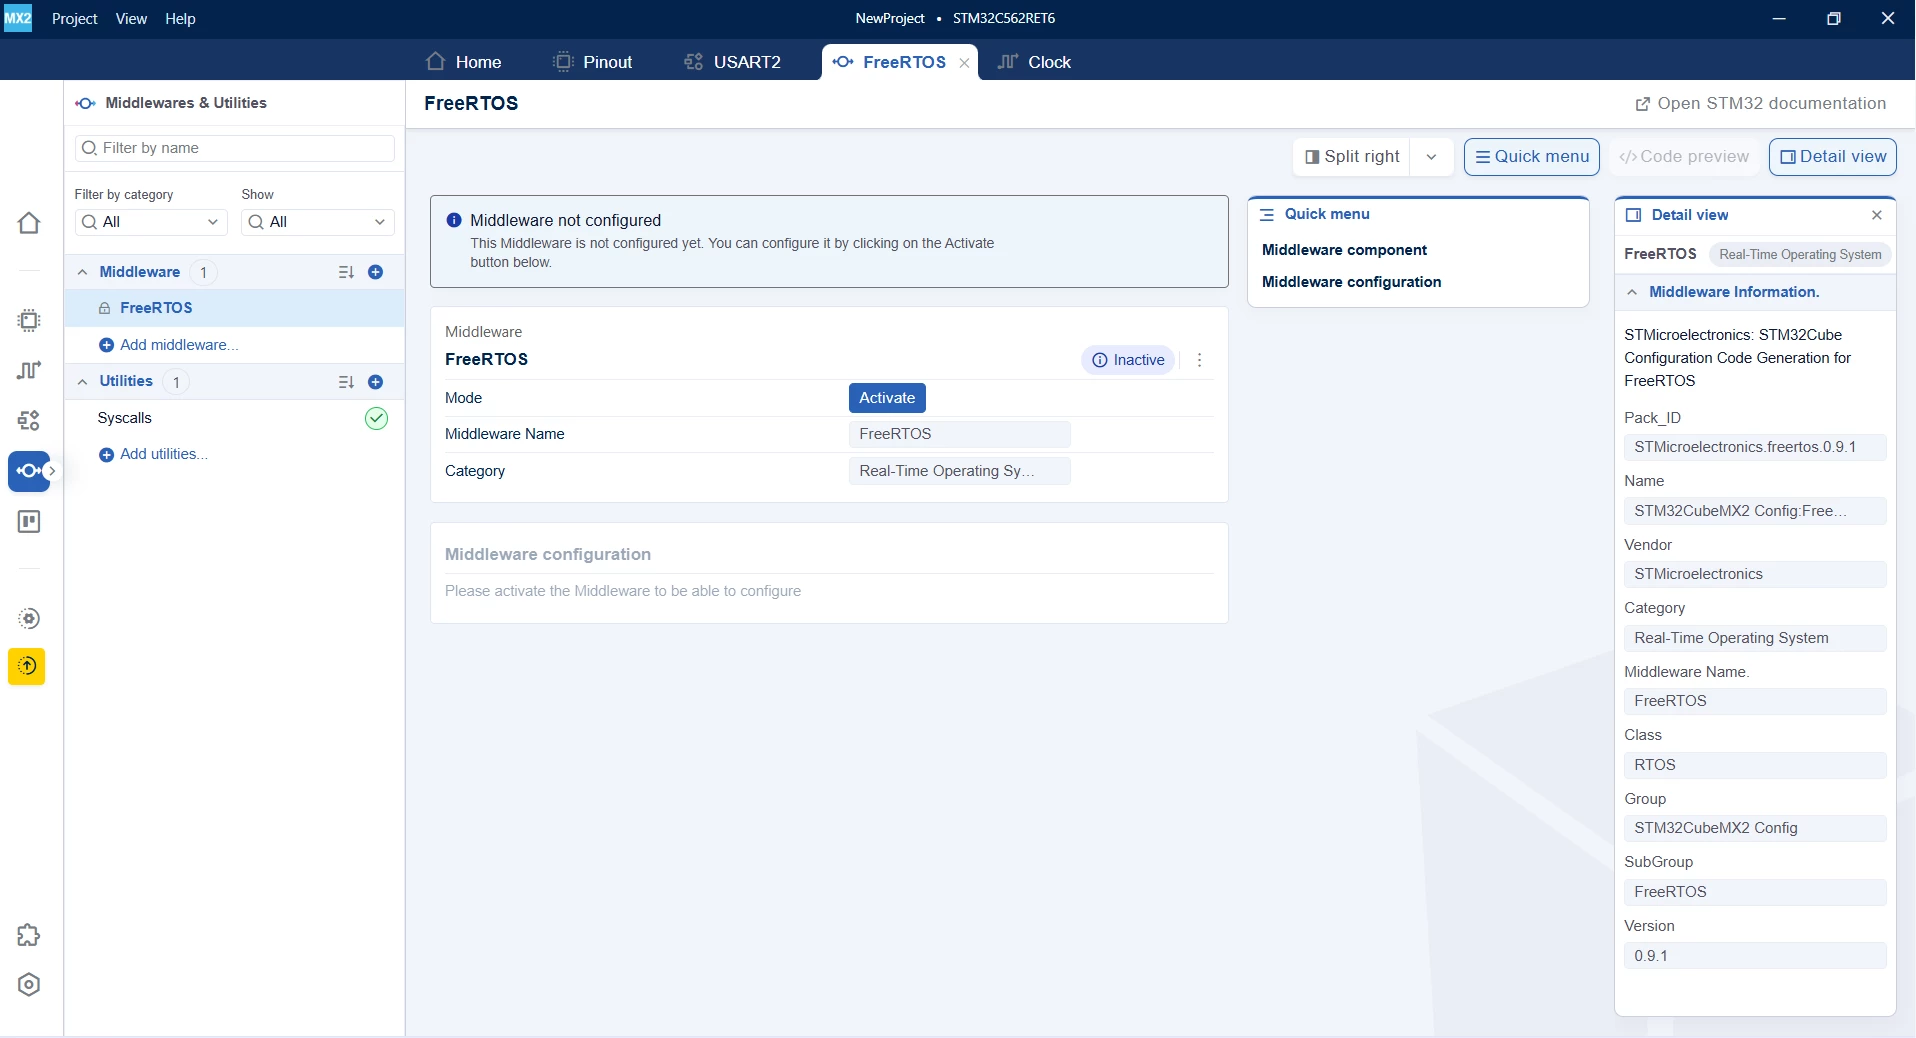1916x1038 pixels.
Task: Close the FreeRTOS tab
Action: coord(964,62)
